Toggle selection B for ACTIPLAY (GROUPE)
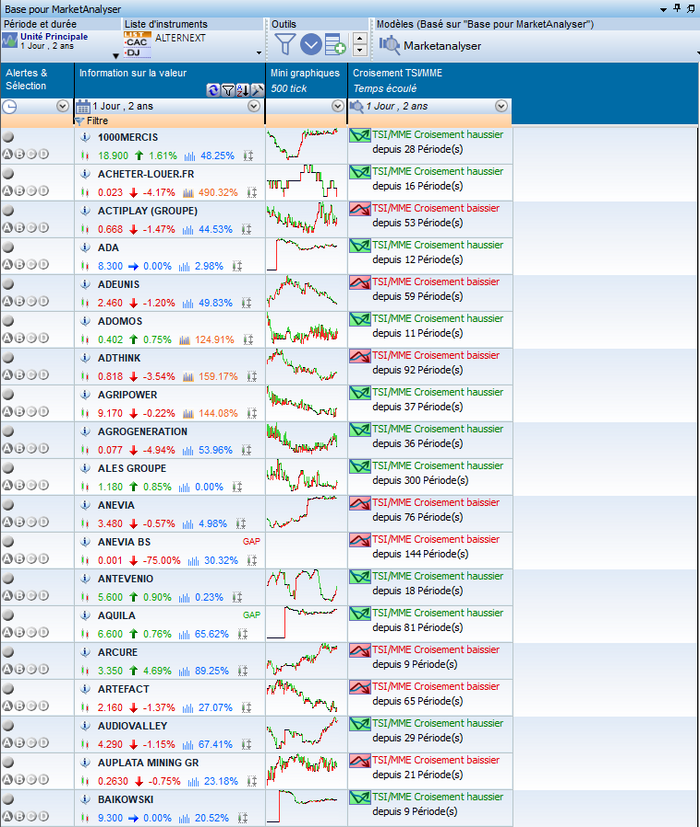This screenshot has height=827, width=700. pyautogui.click(x=20, y=228)
